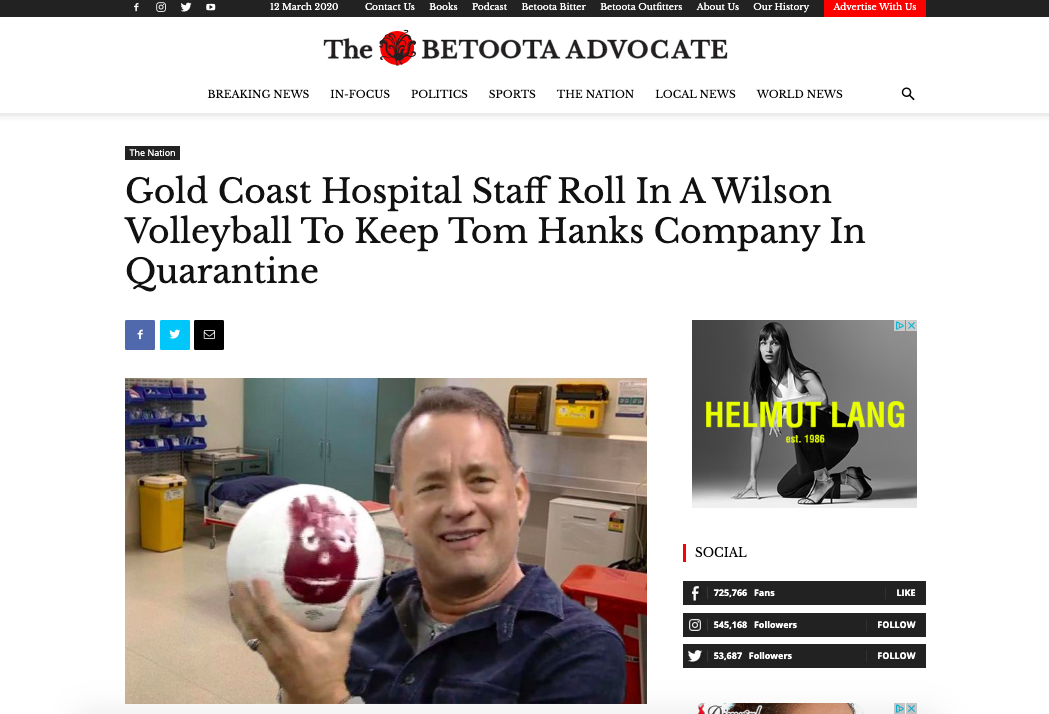Go to the World News section

coord(799,94)
